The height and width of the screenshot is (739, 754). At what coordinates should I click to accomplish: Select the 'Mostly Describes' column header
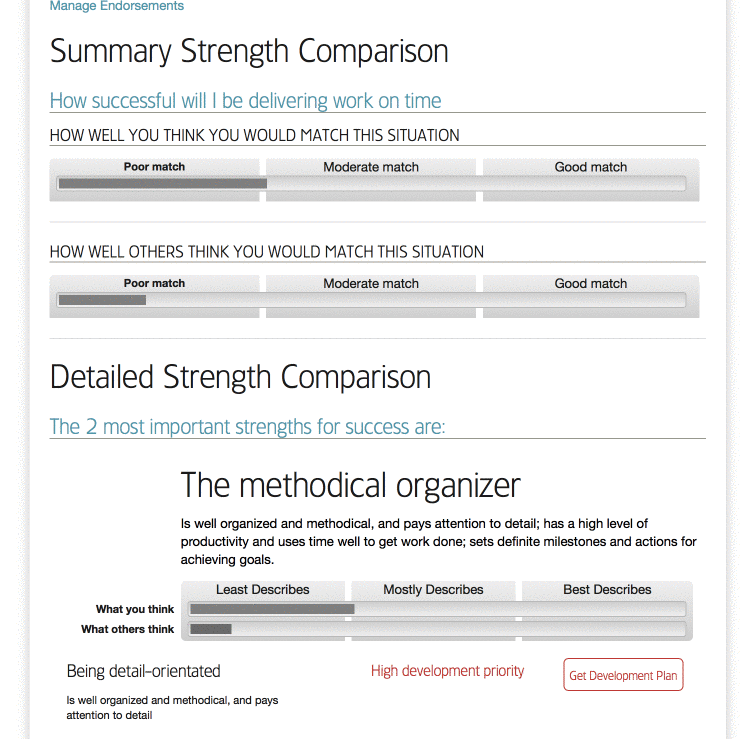(x=433, y=589)
